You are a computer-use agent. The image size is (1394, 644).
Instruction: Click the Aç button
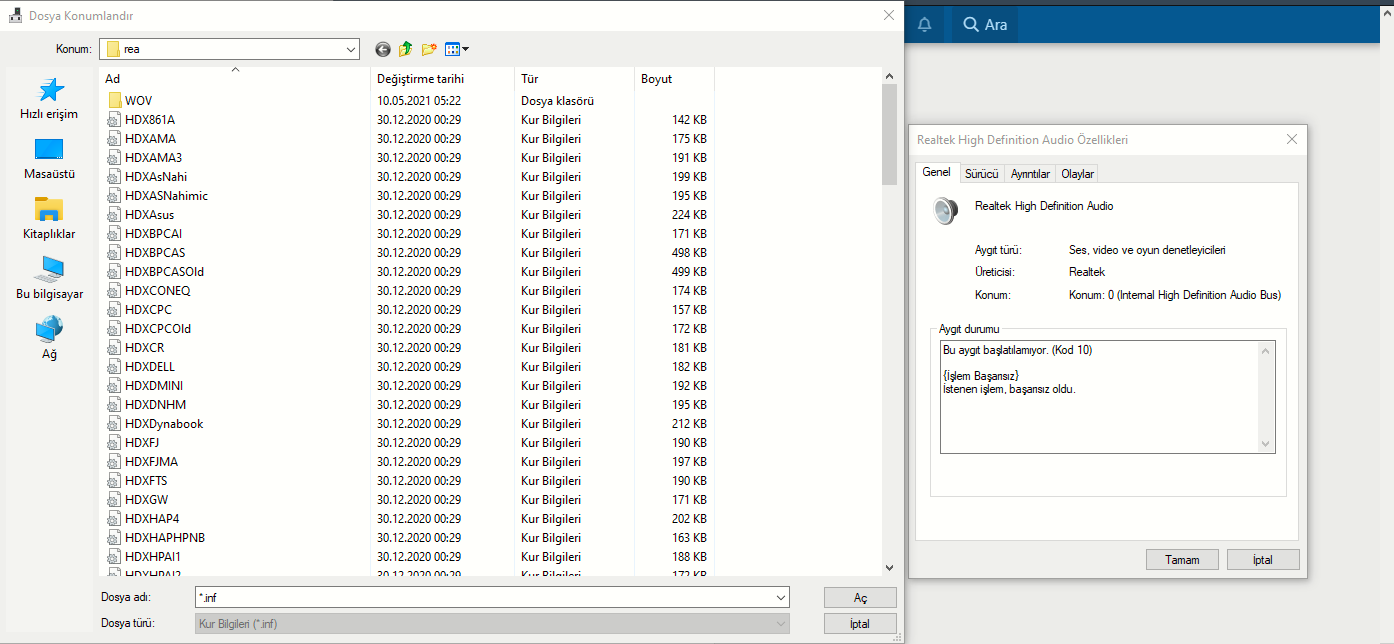coord(860,597)
